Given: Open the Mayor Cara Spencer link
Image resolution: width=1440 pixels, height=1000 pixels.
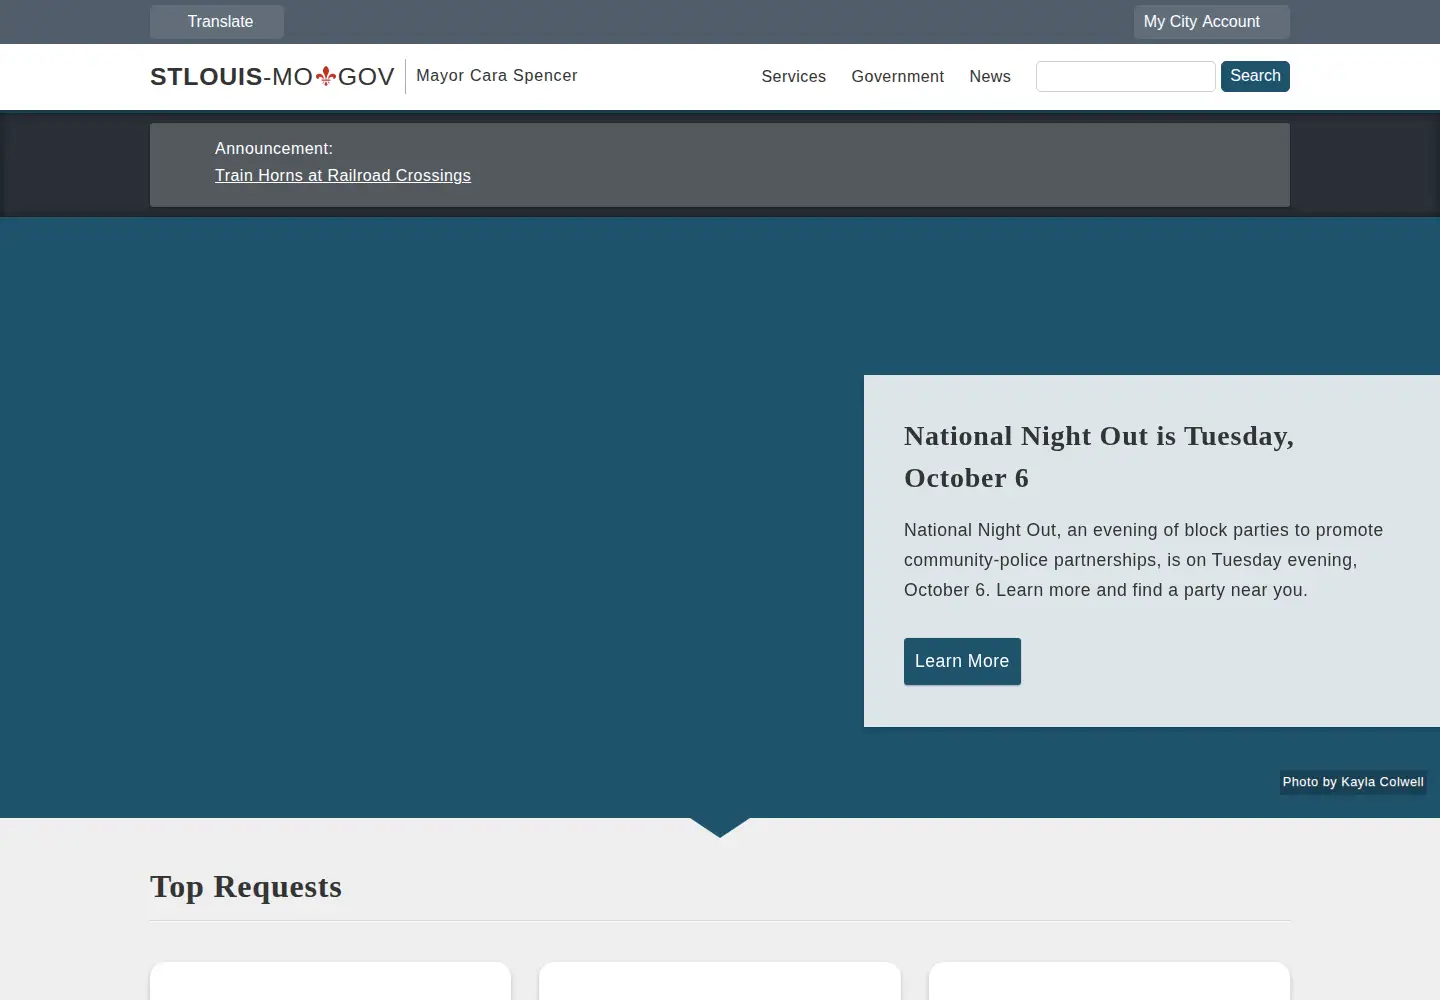Looking at the screenshot, I should (497, 76).
